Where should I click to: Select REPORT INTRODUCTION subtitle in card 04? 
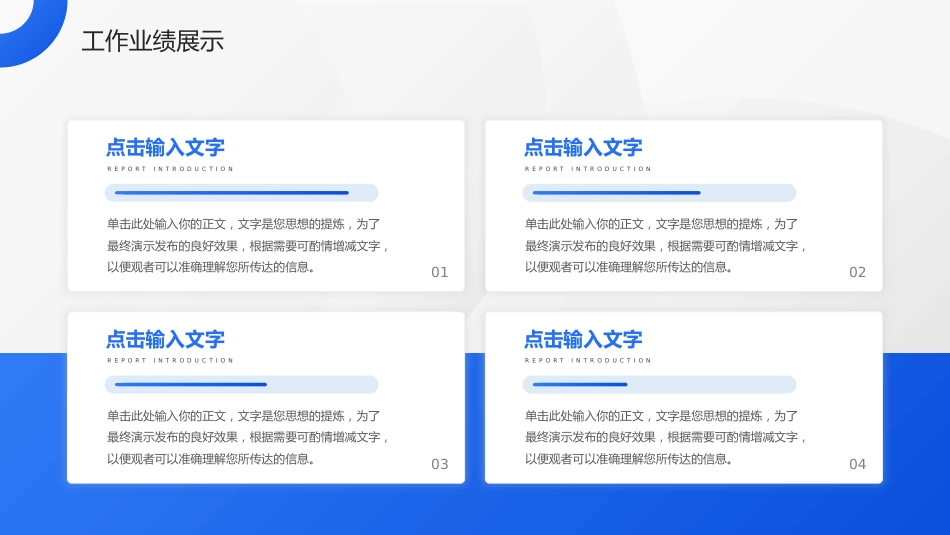588,361
